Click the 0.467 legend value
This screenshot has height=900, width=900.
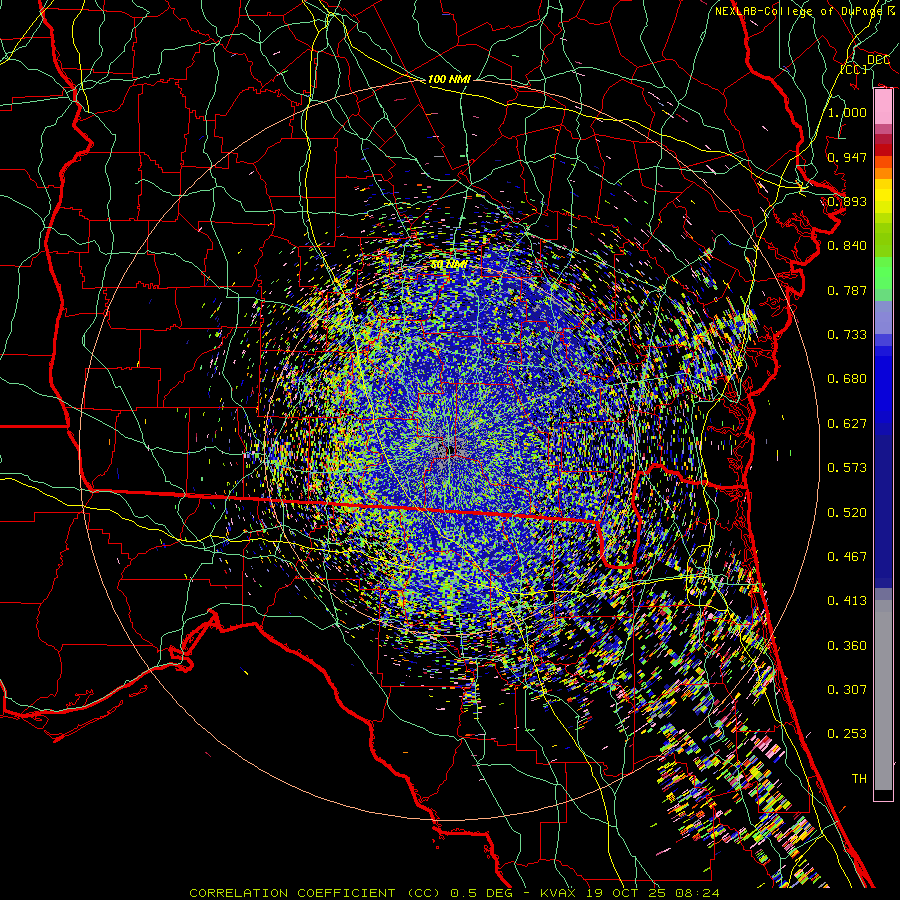[x=847, y=557]
